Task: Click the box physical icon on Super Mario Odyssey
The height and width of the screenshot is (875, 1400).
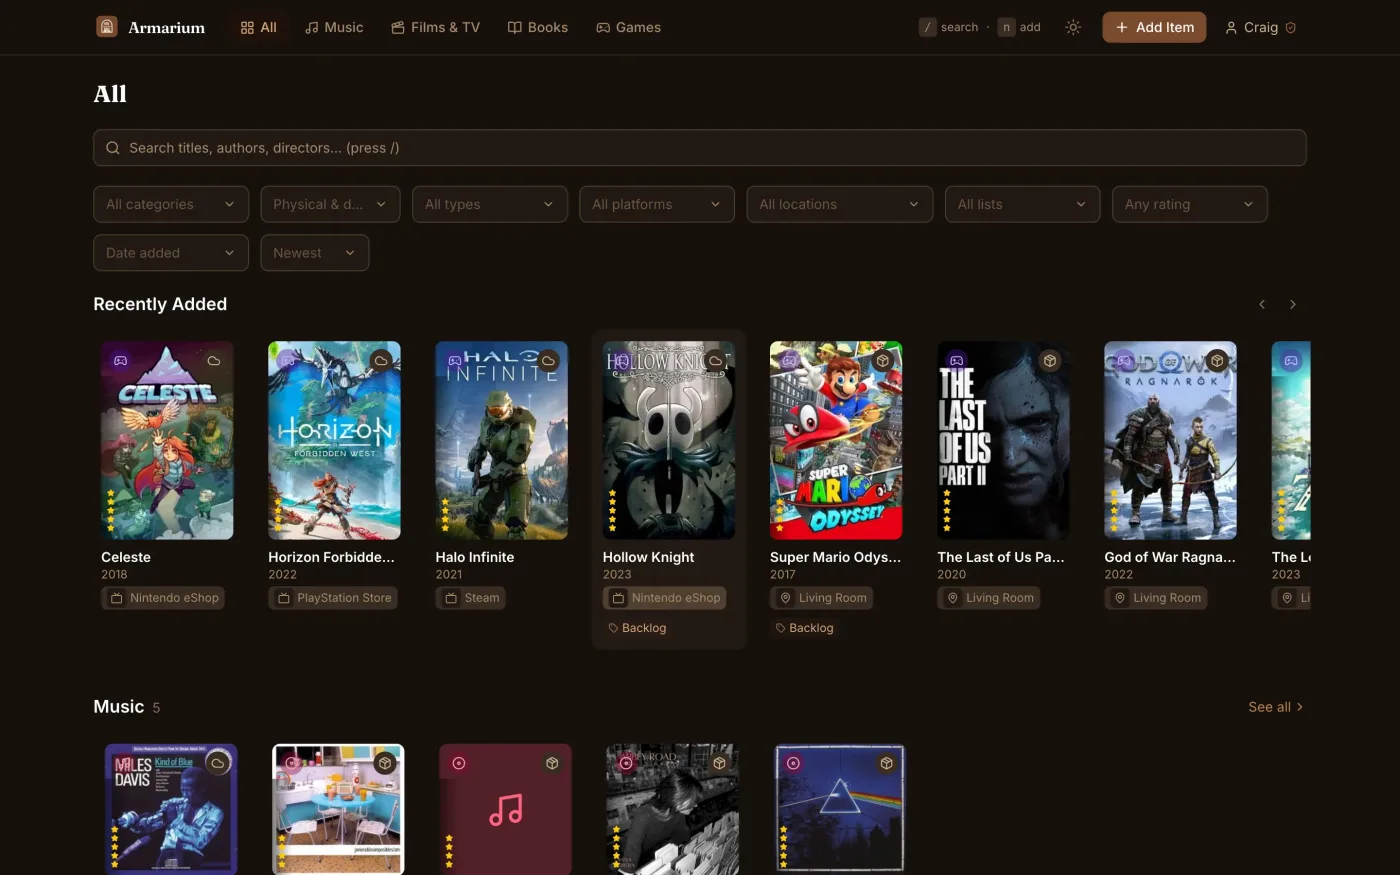Action: click(x=882, y=360)
